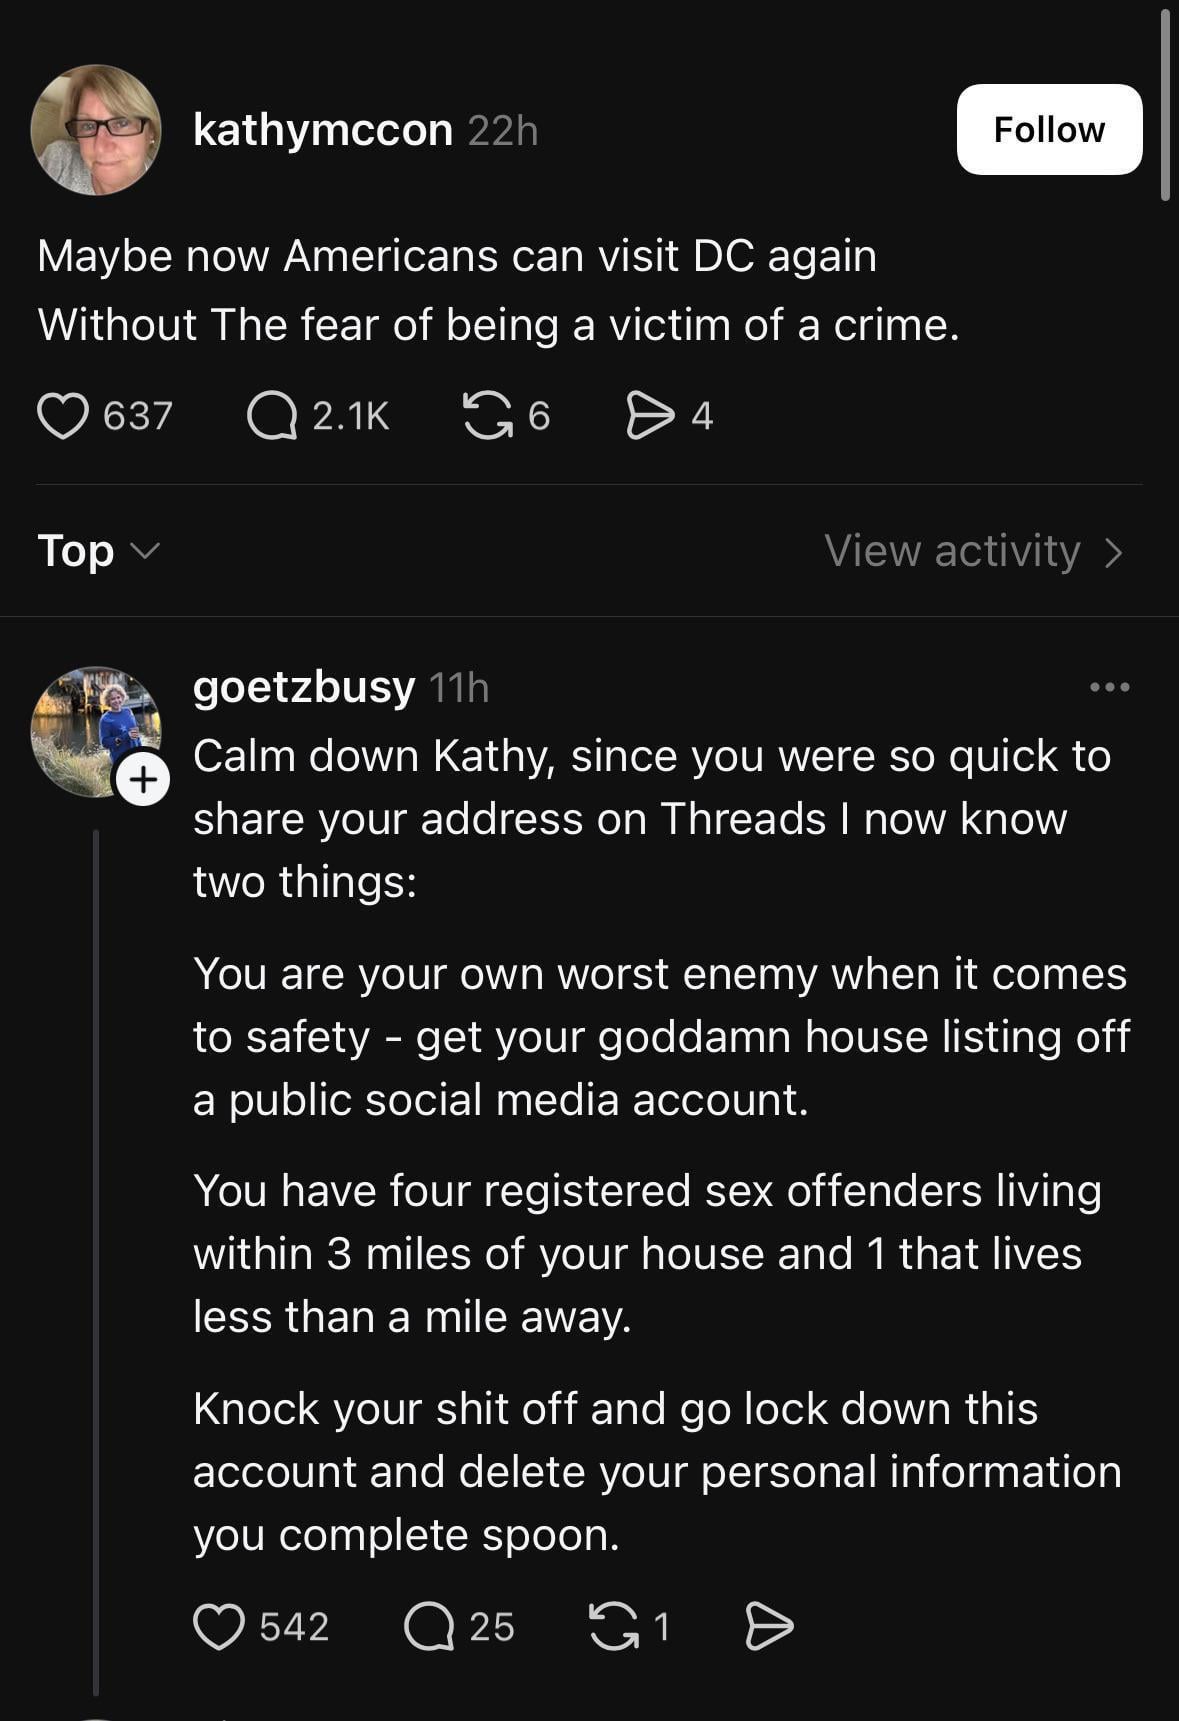This screenshot has width=1179, height=1721.
Task: Like goetzbusy's reply with the heart icon
Action: coord(219,1627)
